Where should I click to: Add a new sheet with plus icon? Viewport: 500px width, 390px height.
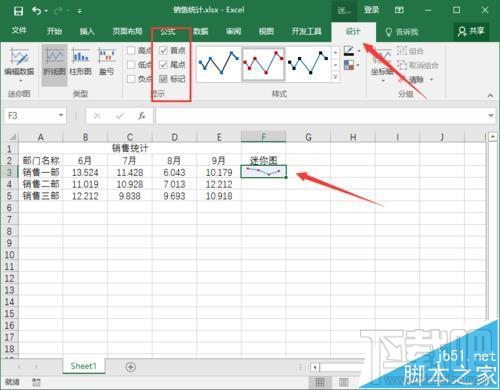(131, 367)
